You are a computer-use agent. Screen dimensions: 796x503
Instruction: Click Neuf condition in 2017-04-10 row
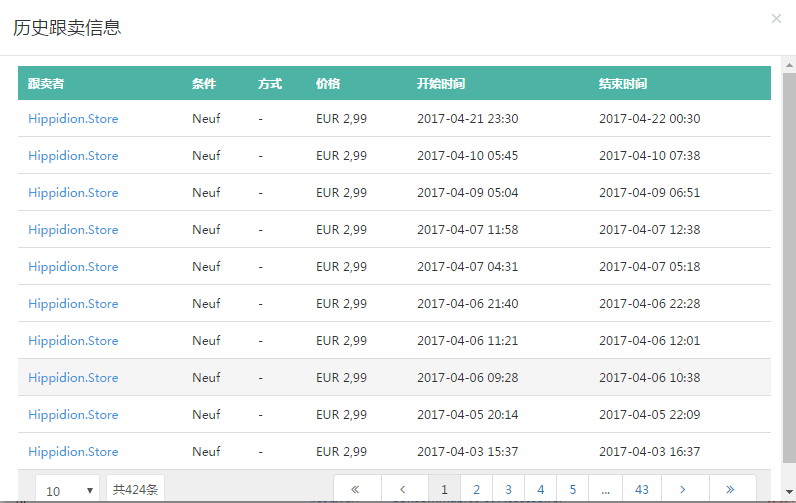point(206,156)
